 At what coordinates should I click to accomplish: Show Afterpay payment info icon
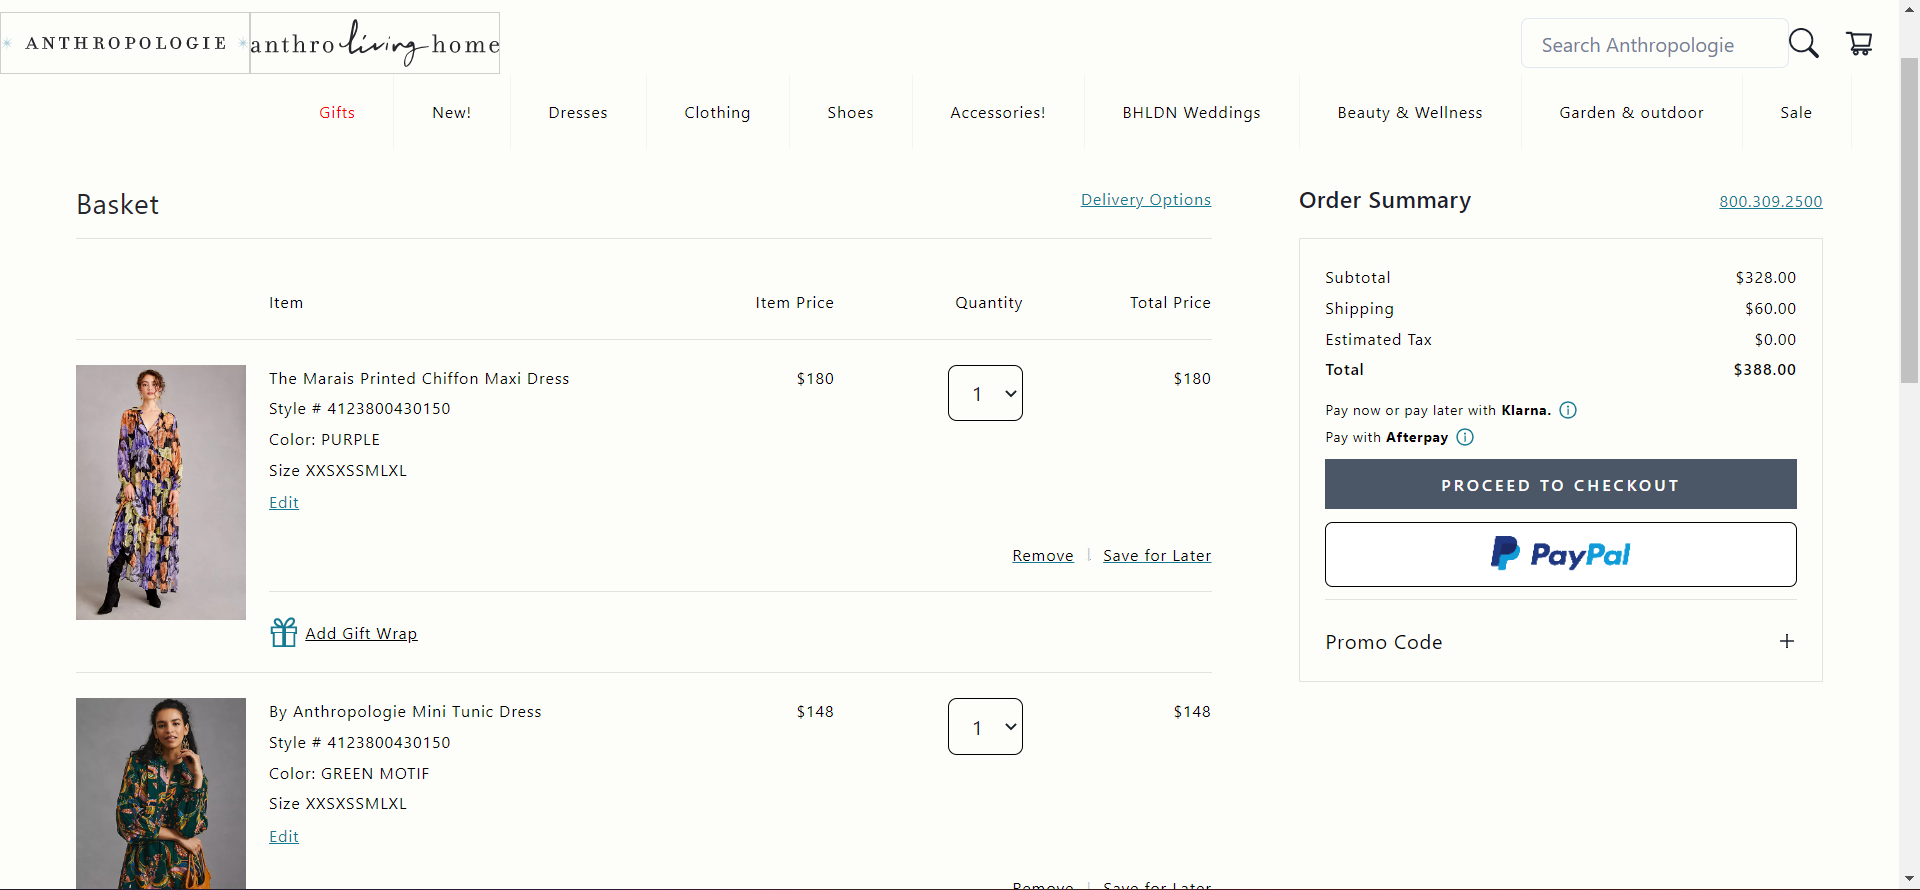click(x=1465, y=437)
